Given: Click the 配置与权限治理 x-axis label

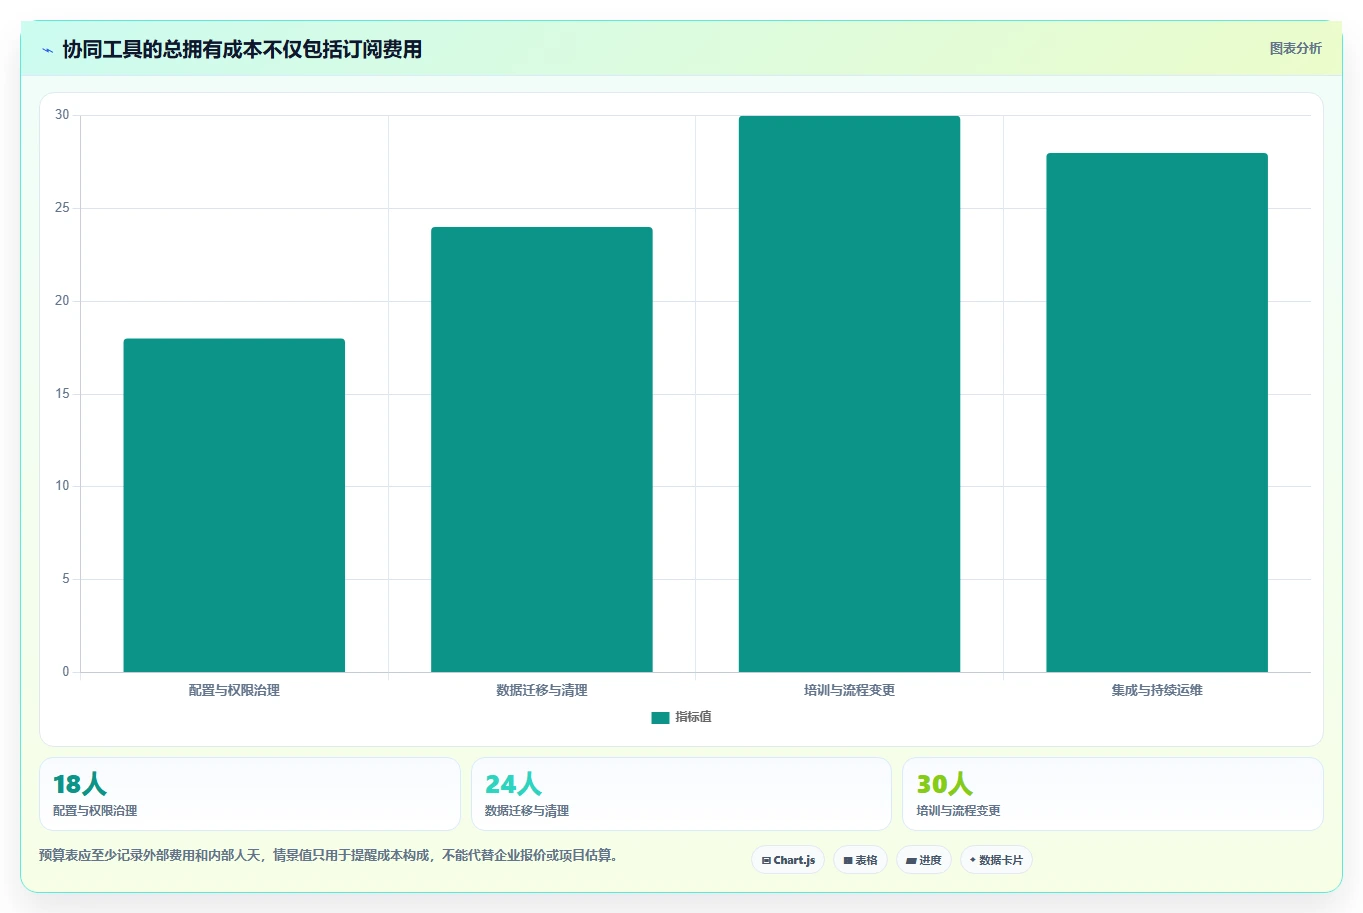Looking at the screenshot, I should tap(234, 690).
